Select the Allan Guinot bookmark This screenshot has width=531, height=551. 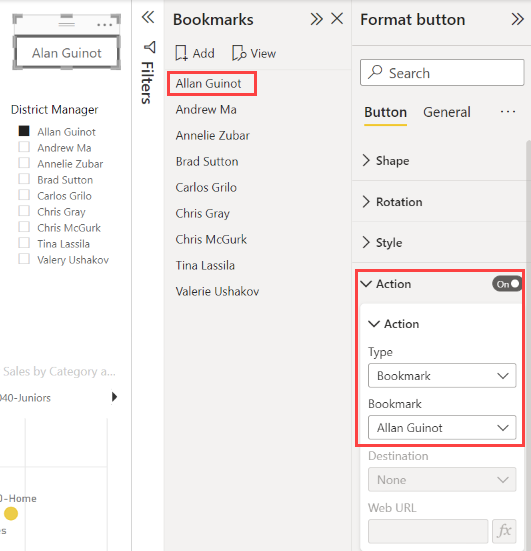pos(208,84)
